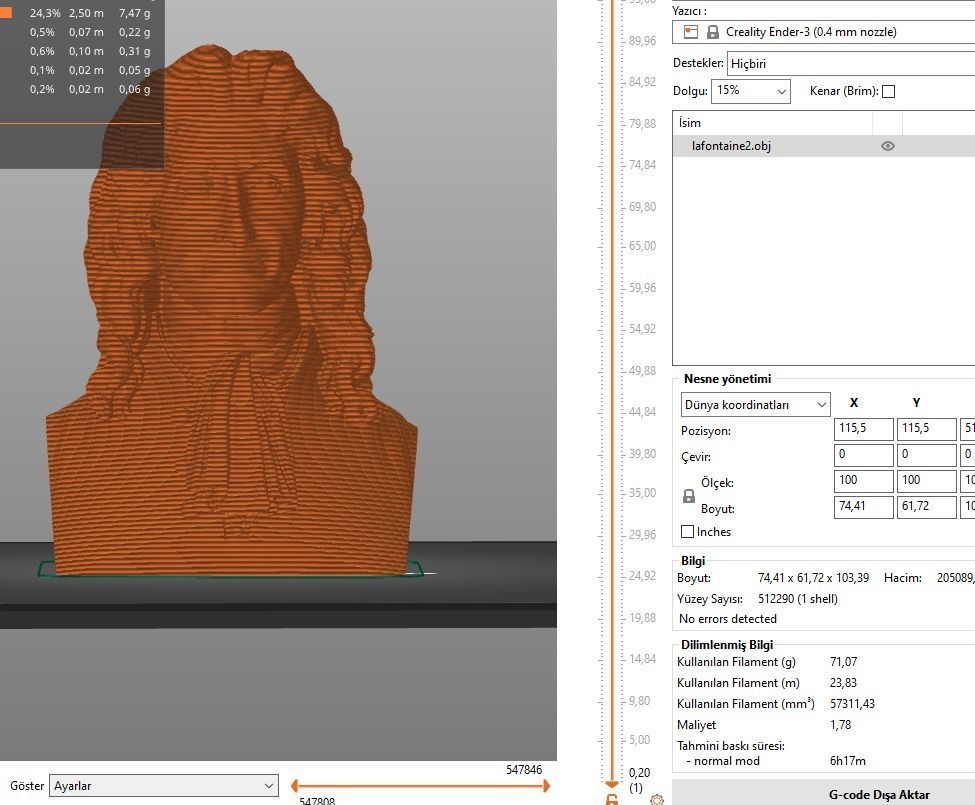Open the Dünya koordinatları coordinate dropdown
The width and height of the screenshot is (975, 805).
756,405
